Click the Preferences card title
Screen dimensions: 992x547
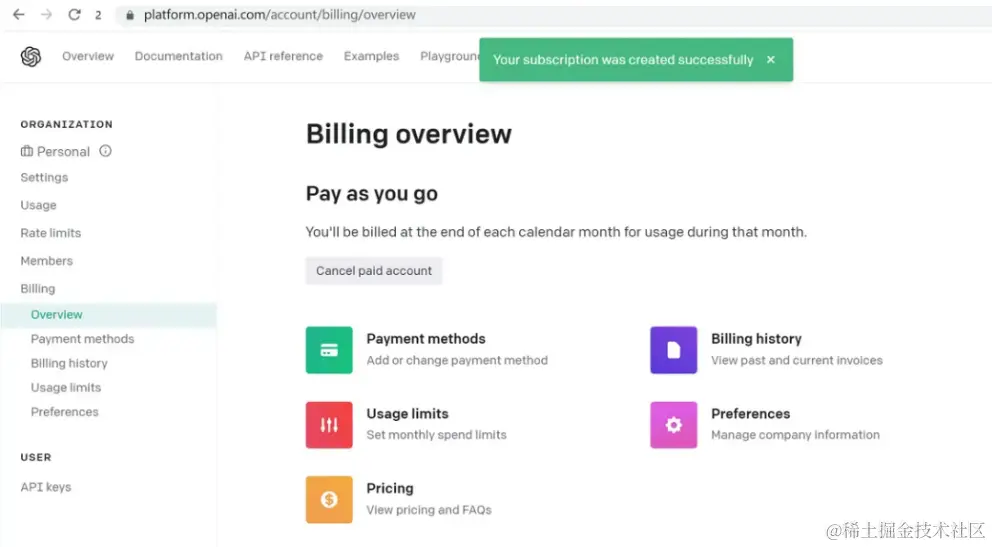(750, 414)
